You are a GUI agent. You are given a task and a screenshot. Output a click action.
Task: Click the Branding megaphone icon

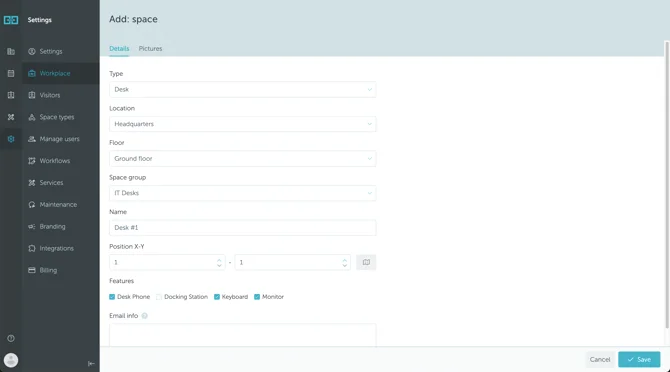point(32,226)
